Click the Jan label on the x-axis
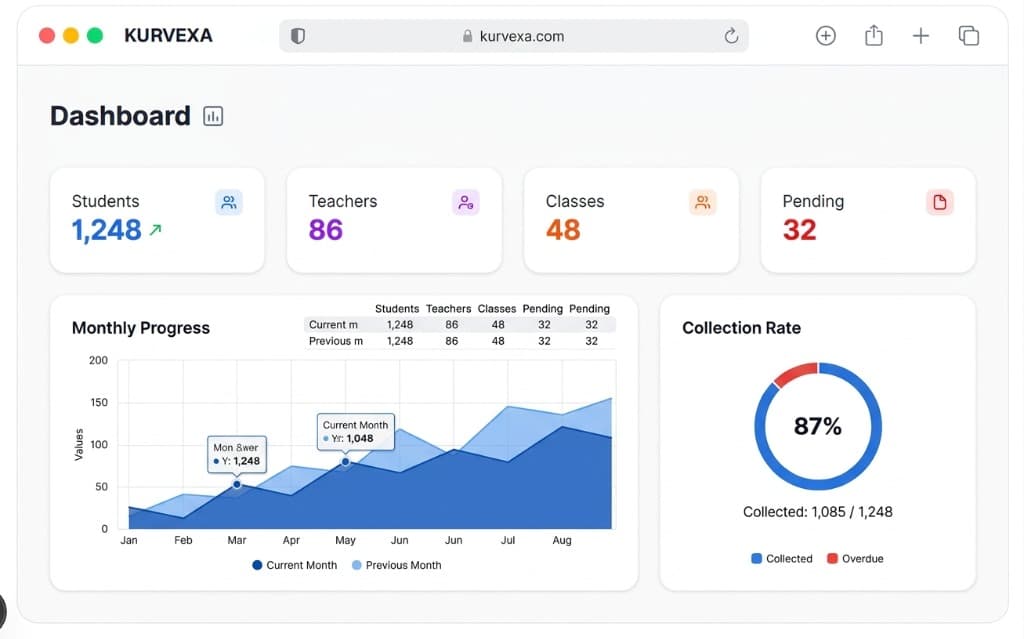 [129, 540]
